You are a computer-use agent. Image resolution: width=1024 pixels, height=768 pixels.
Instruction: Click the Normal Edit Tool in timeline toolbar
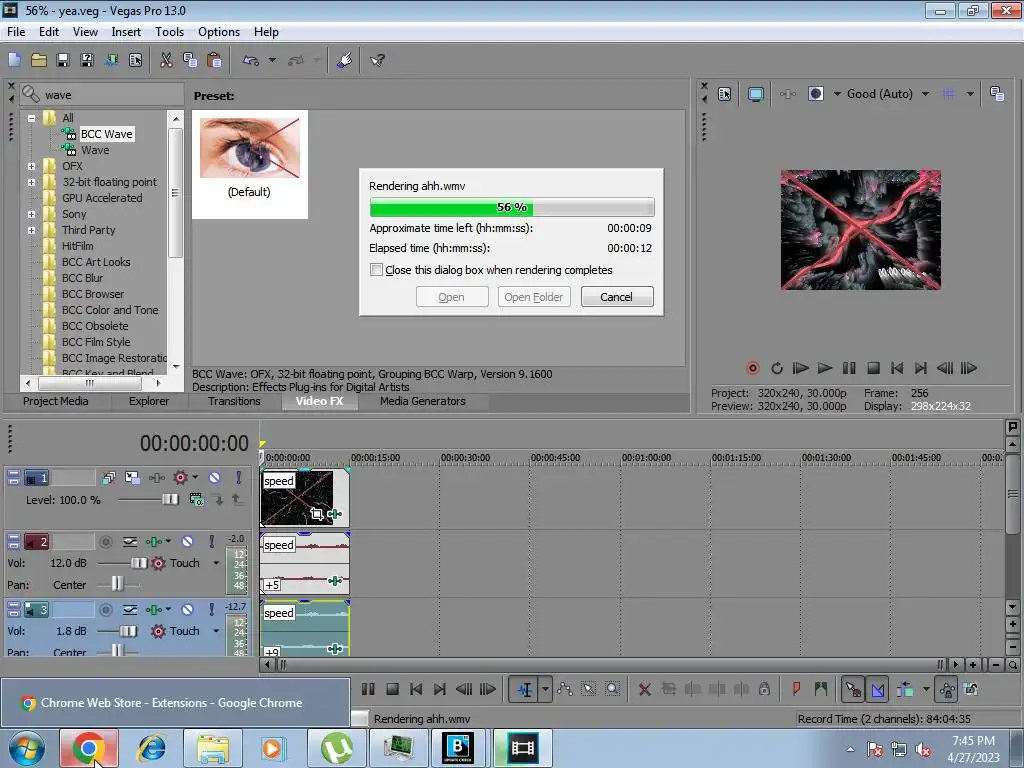click(x=524, y=690)
